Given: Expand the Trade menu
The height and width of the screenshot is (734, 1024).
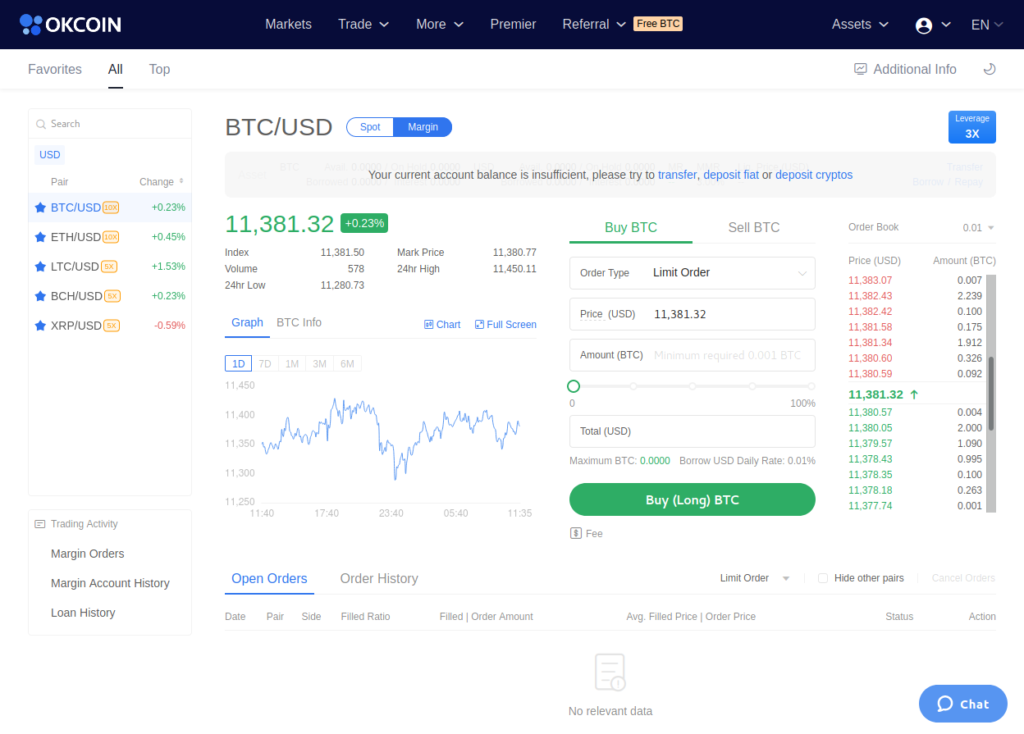Looking at the screenshot, I should [x=363, y=24].
